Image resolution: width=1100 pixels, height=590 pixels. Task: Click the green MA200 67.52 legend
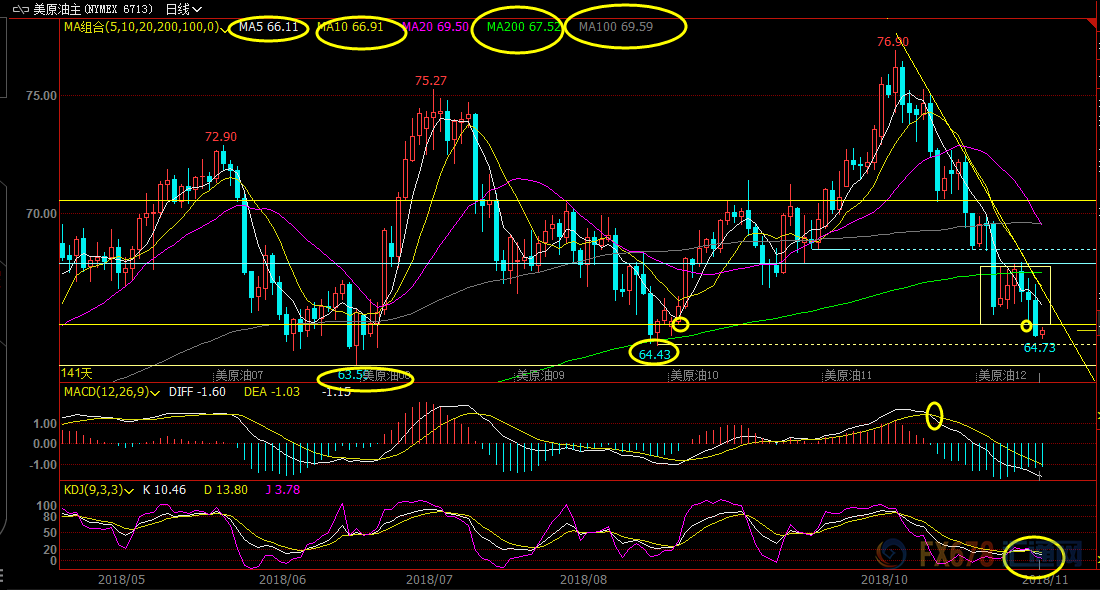[523, 27]
